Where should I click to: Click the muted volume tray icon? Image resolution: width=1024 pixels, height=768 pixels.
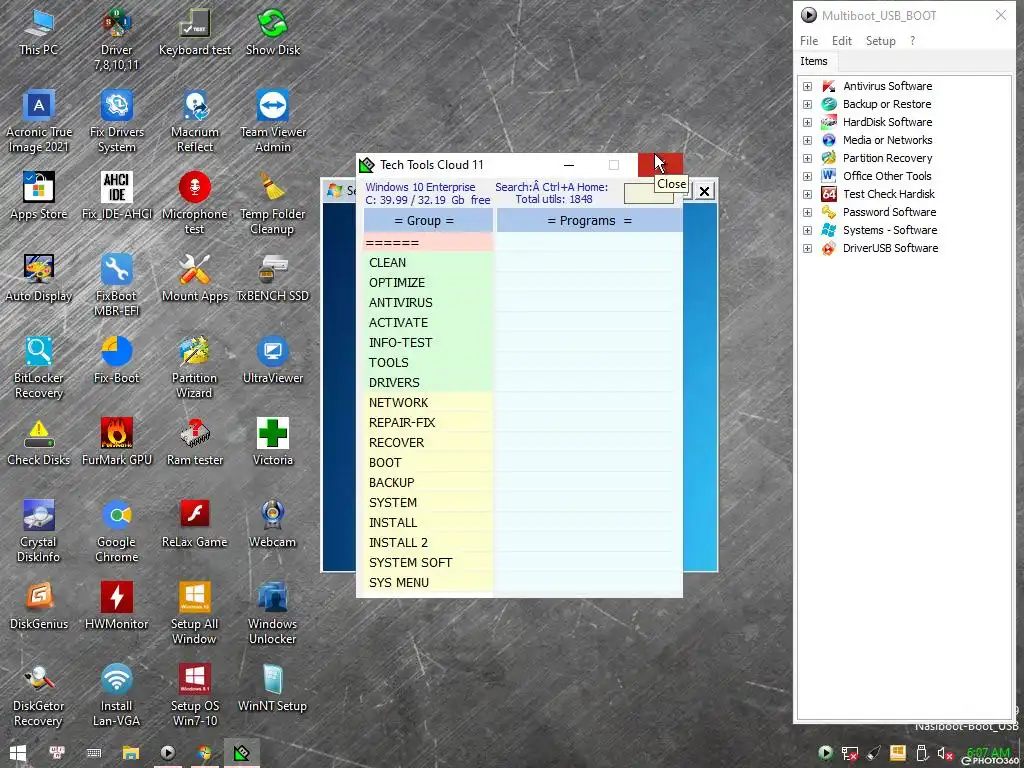coord(944,754)
